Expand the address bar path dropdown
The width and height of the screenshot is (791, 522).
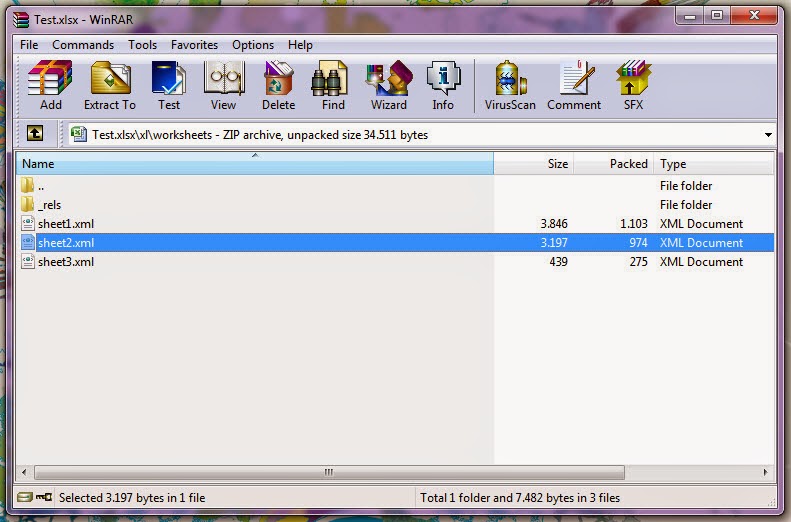pos(768,135)
